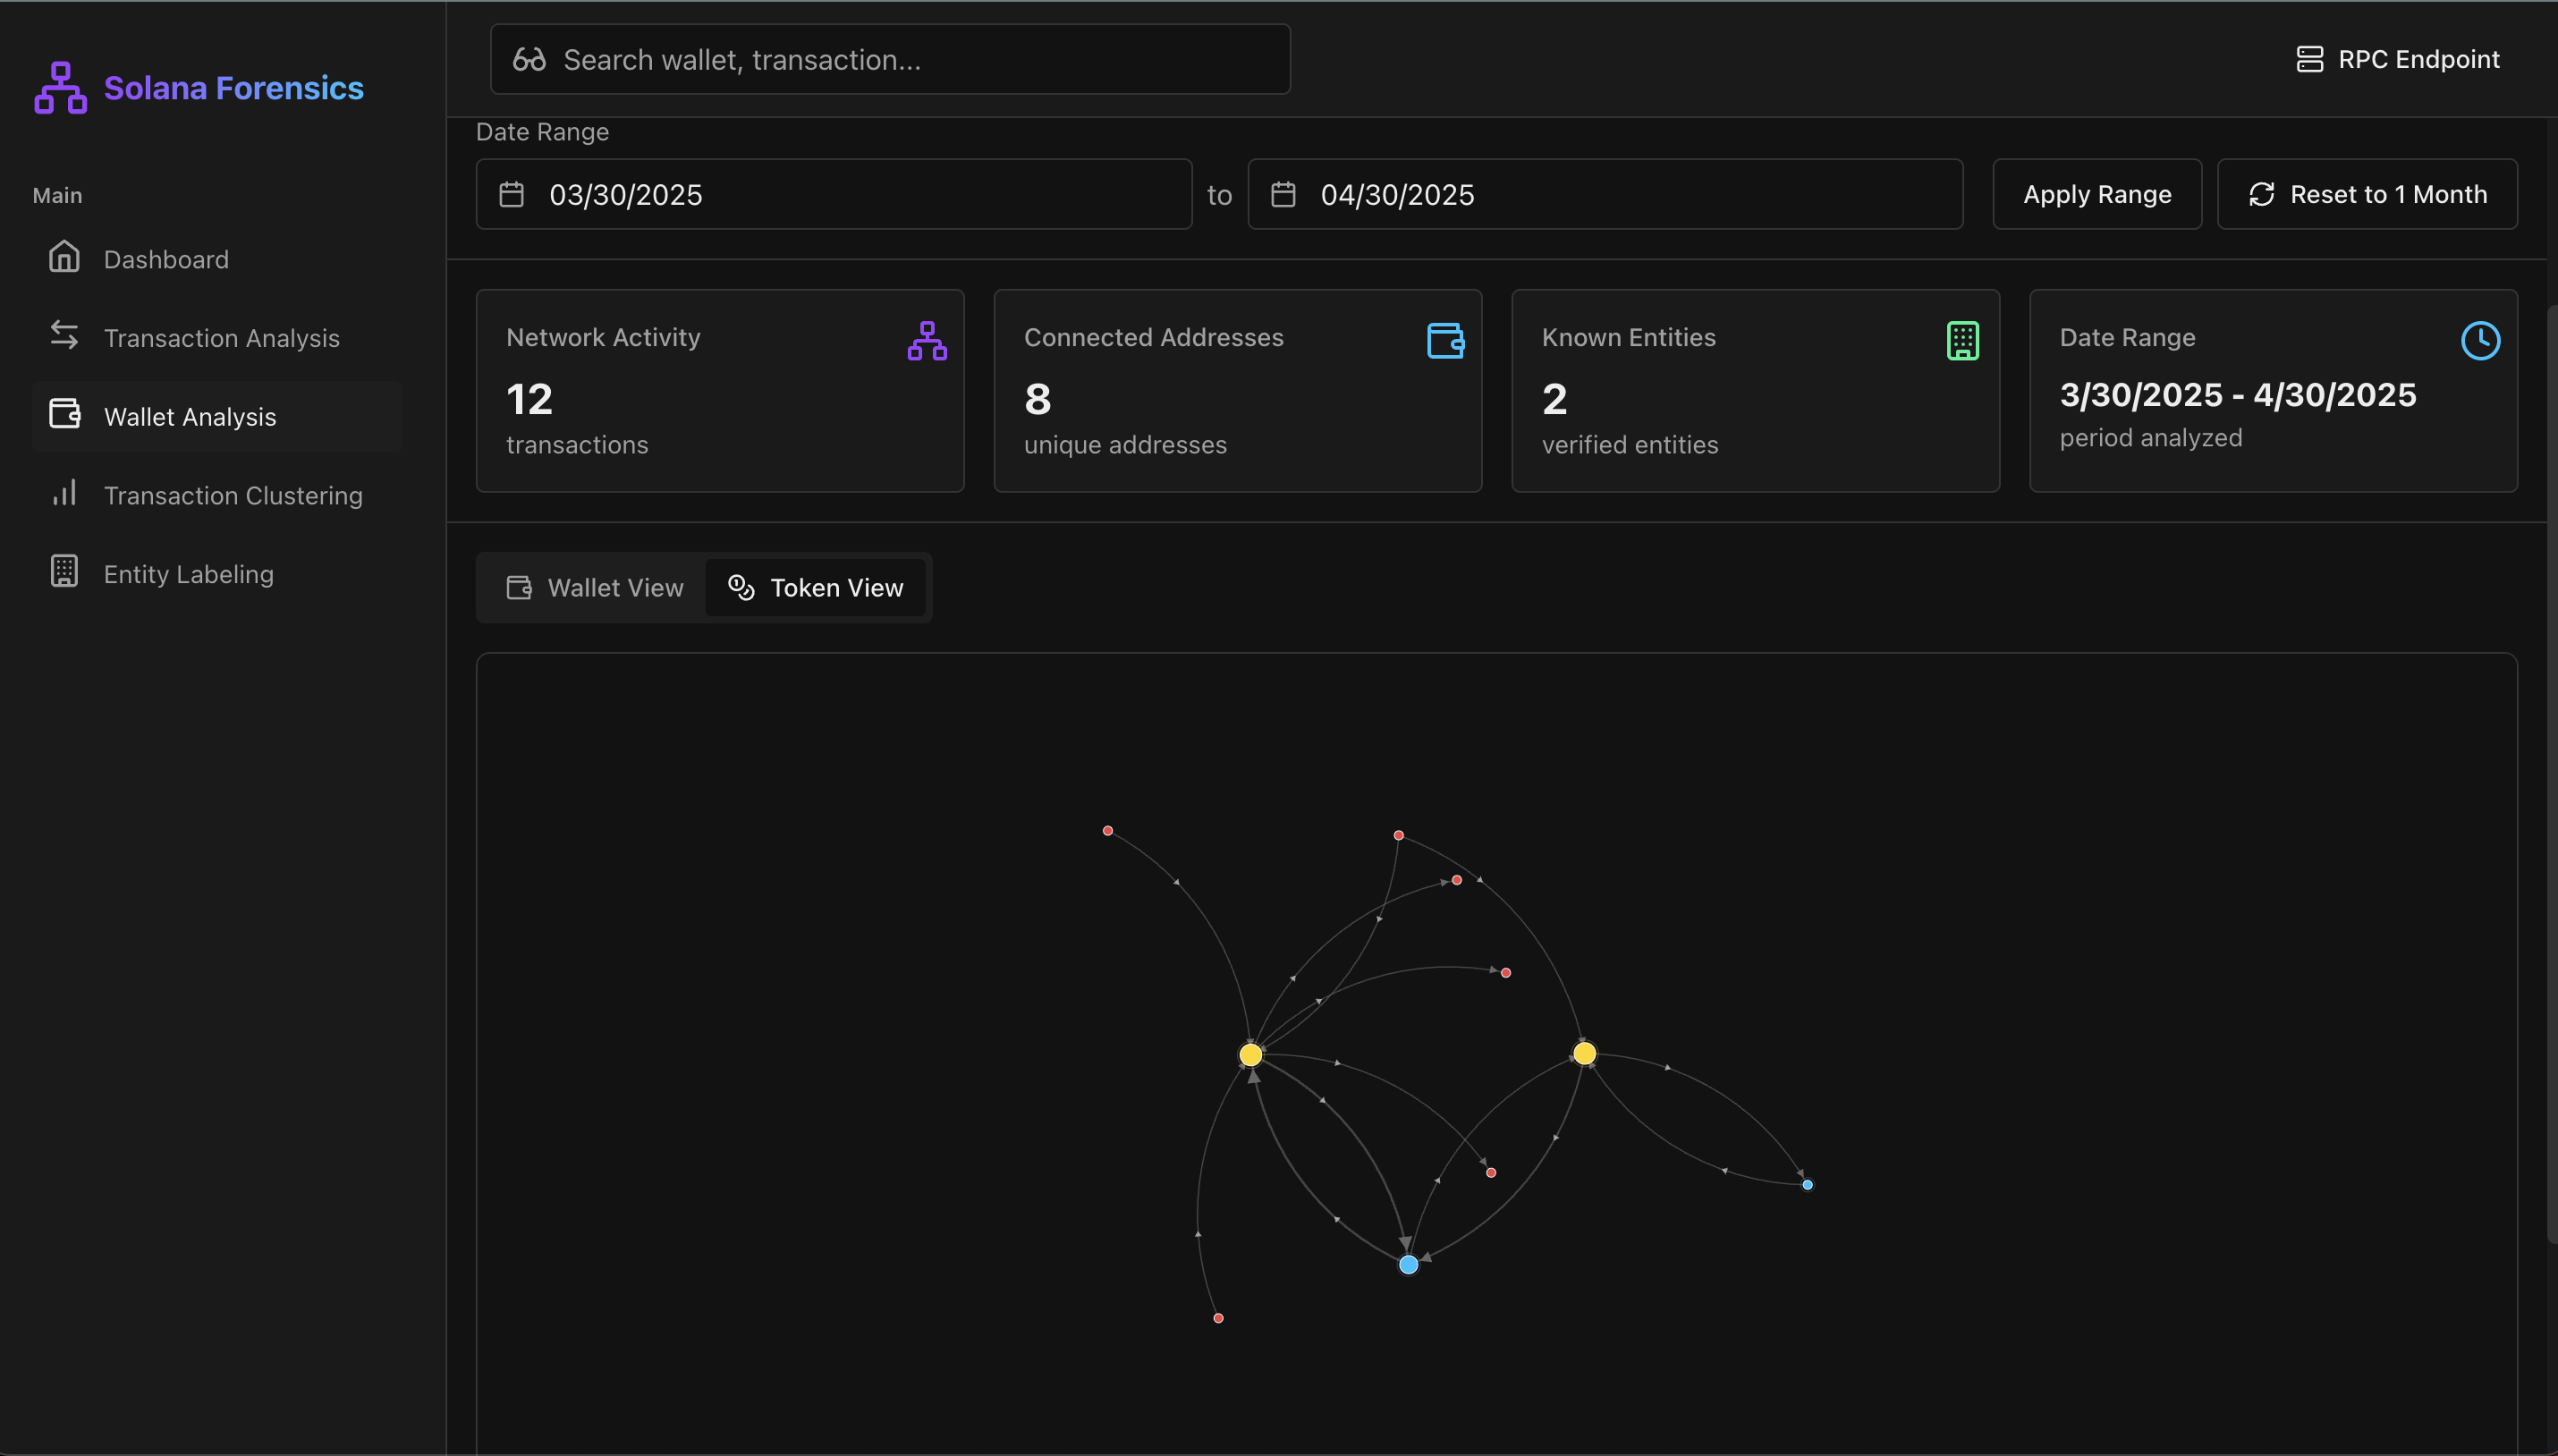
Task: Select the yellow node in the network graph
Action: tap(1250, 1054)
